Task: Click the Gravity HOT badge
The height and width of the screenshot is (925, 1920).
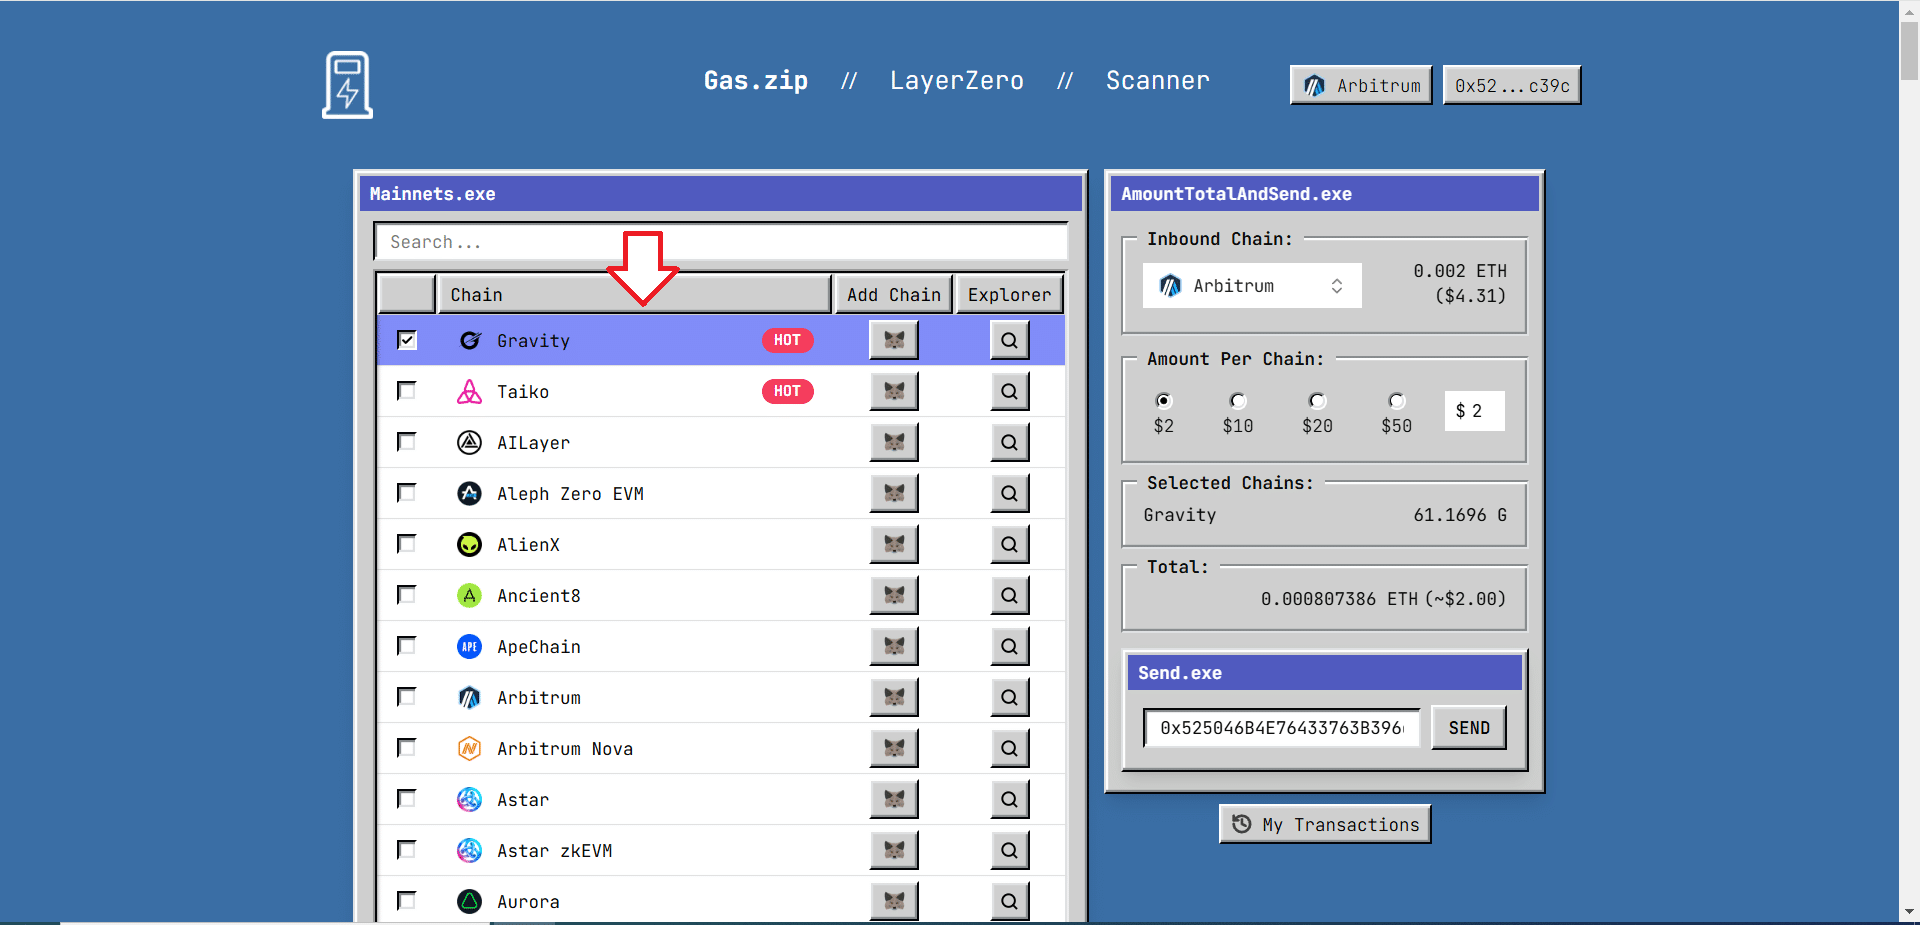Action: point(788,340)
